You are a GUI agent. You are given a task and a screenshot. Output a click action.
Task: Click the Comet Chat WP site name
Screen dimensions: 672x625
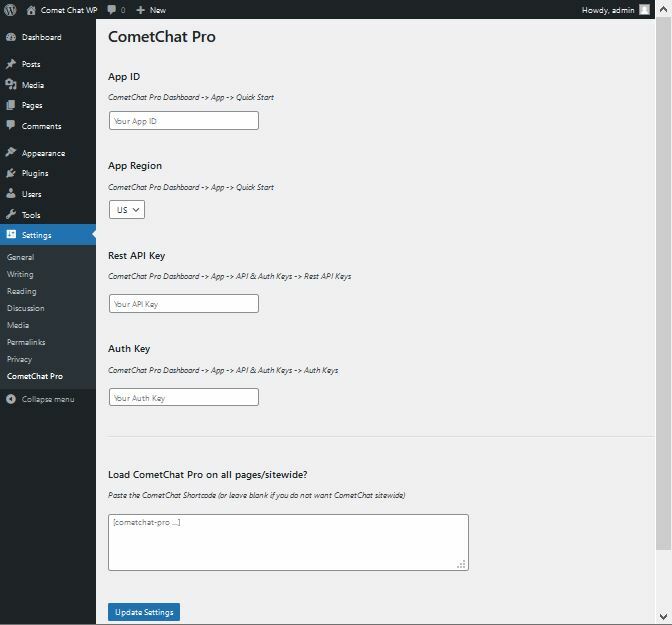(69, 10)
